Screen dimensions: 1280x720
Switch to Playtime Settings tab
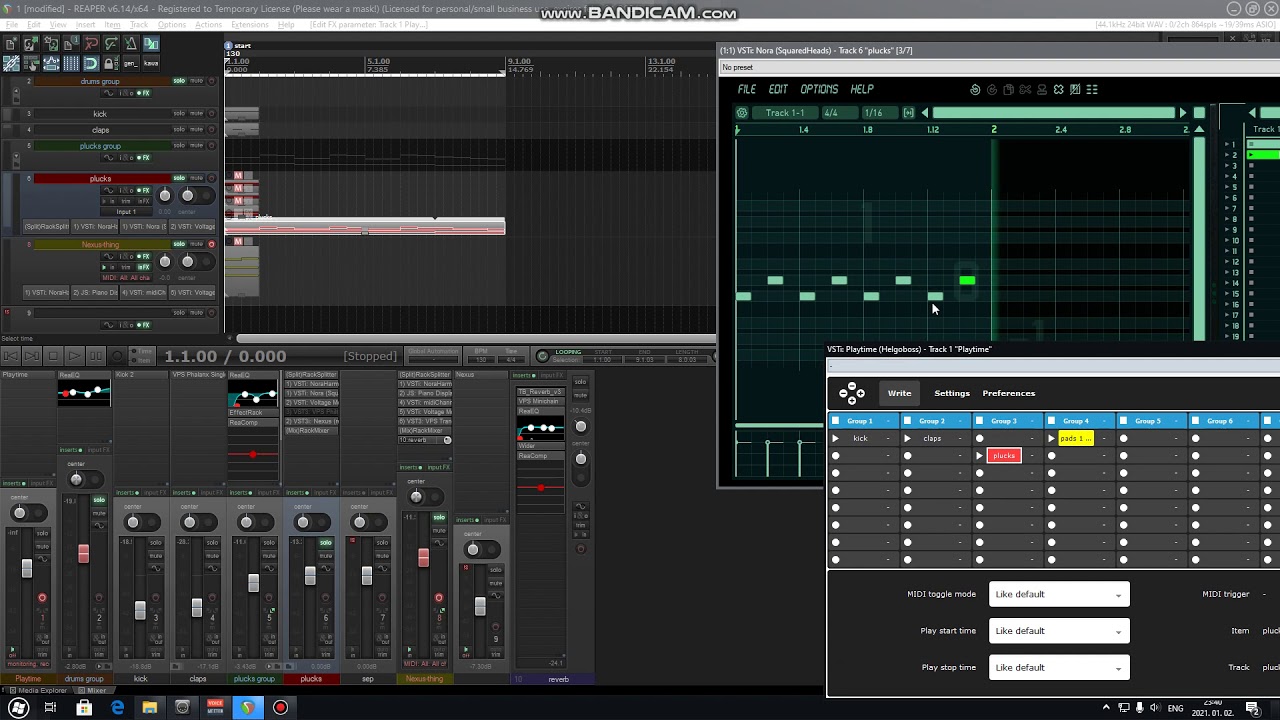(952, 393)
